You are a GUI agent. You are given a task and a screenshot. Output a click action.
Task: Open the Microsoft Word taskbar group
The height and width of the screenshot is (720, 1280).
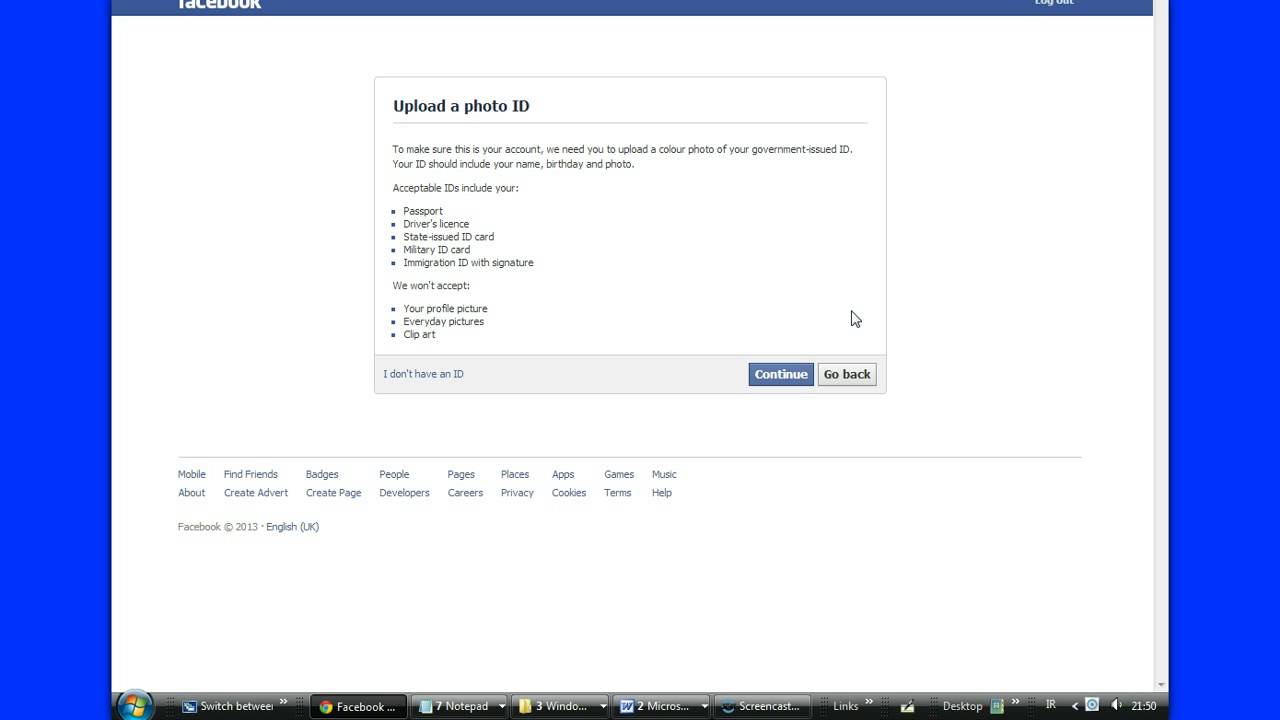[x=656, y=706]
